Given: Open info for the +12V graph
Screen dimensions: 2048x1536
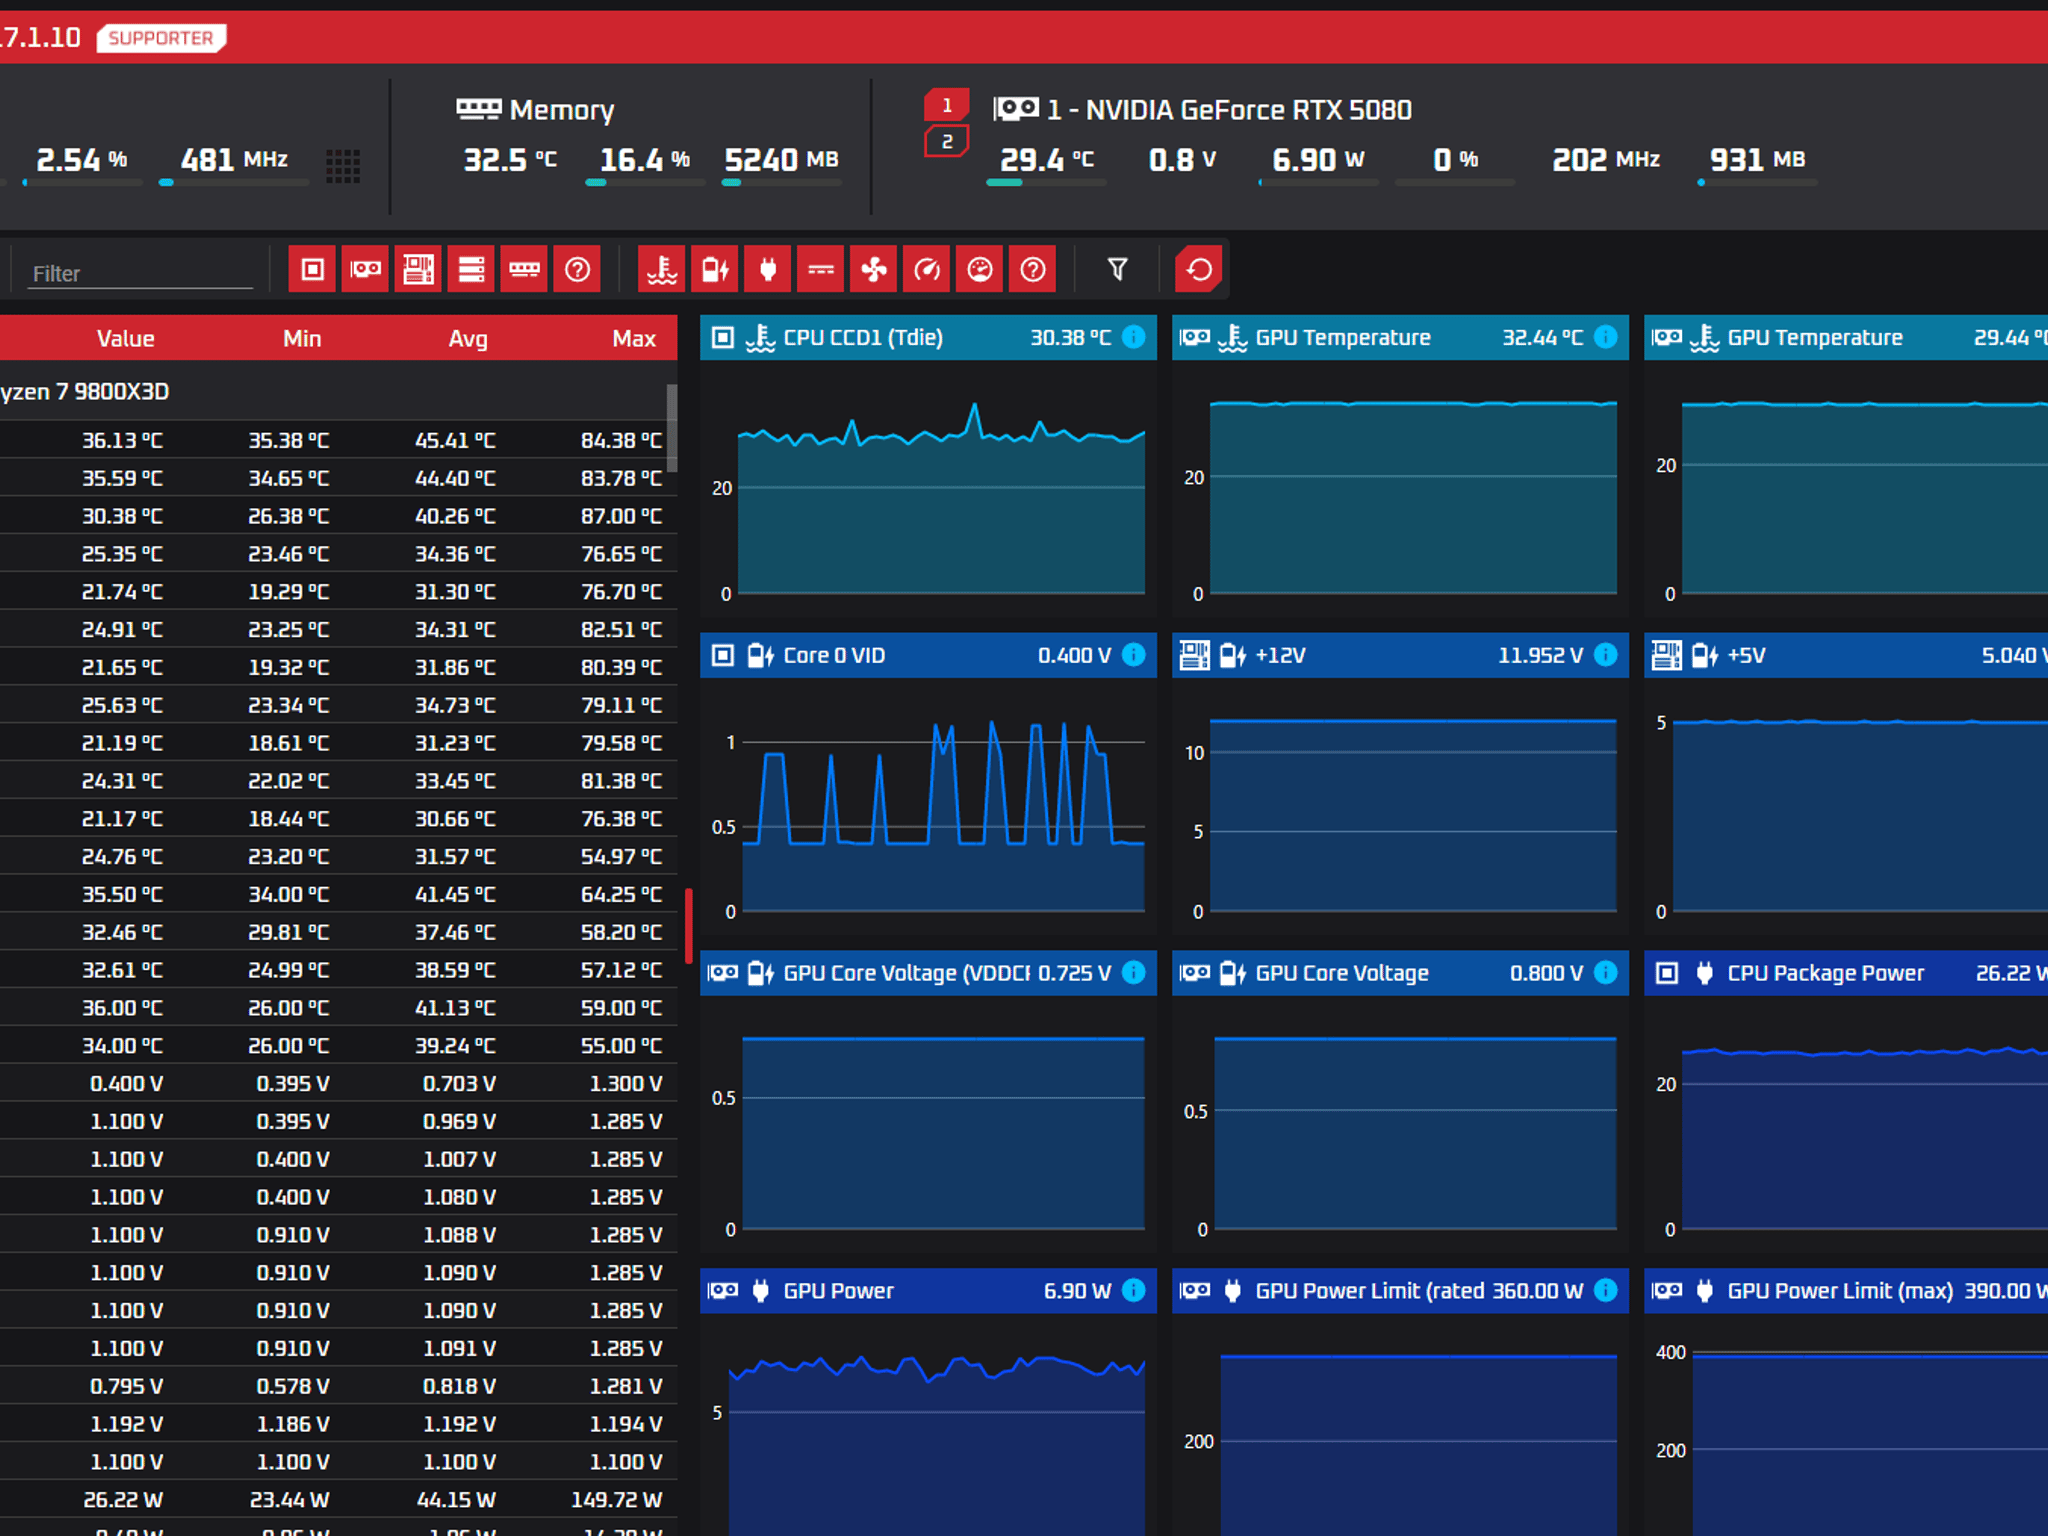Looking at the screenshot, I should 1605,654.
